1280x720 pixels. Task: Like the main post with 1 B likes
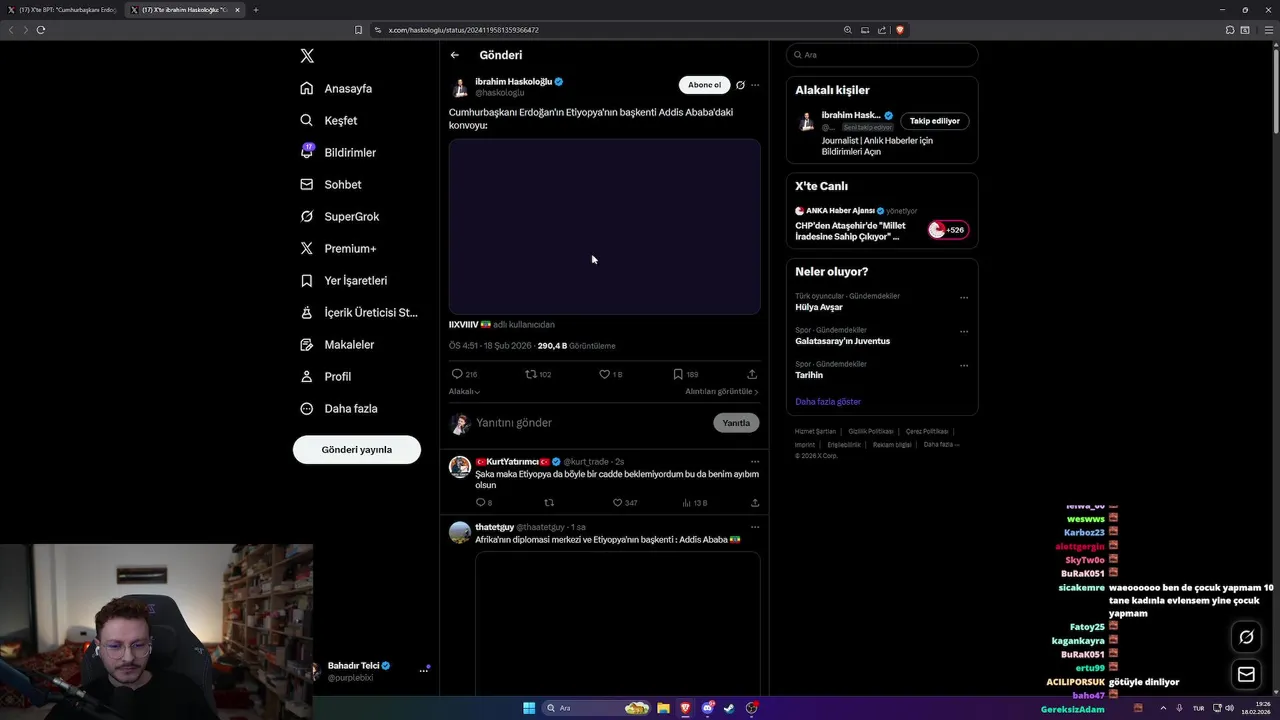(610, 374)
